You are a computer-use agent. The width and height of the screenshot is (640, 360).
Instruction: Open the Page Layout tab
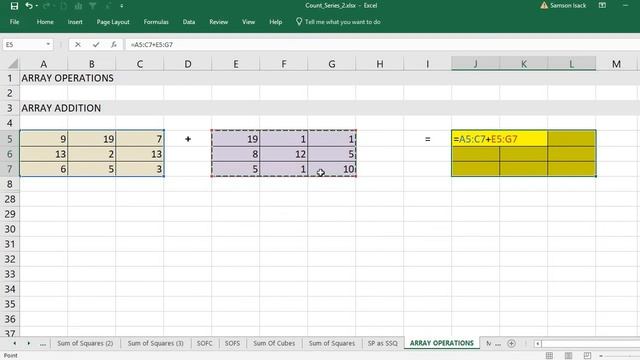(113, 22)
